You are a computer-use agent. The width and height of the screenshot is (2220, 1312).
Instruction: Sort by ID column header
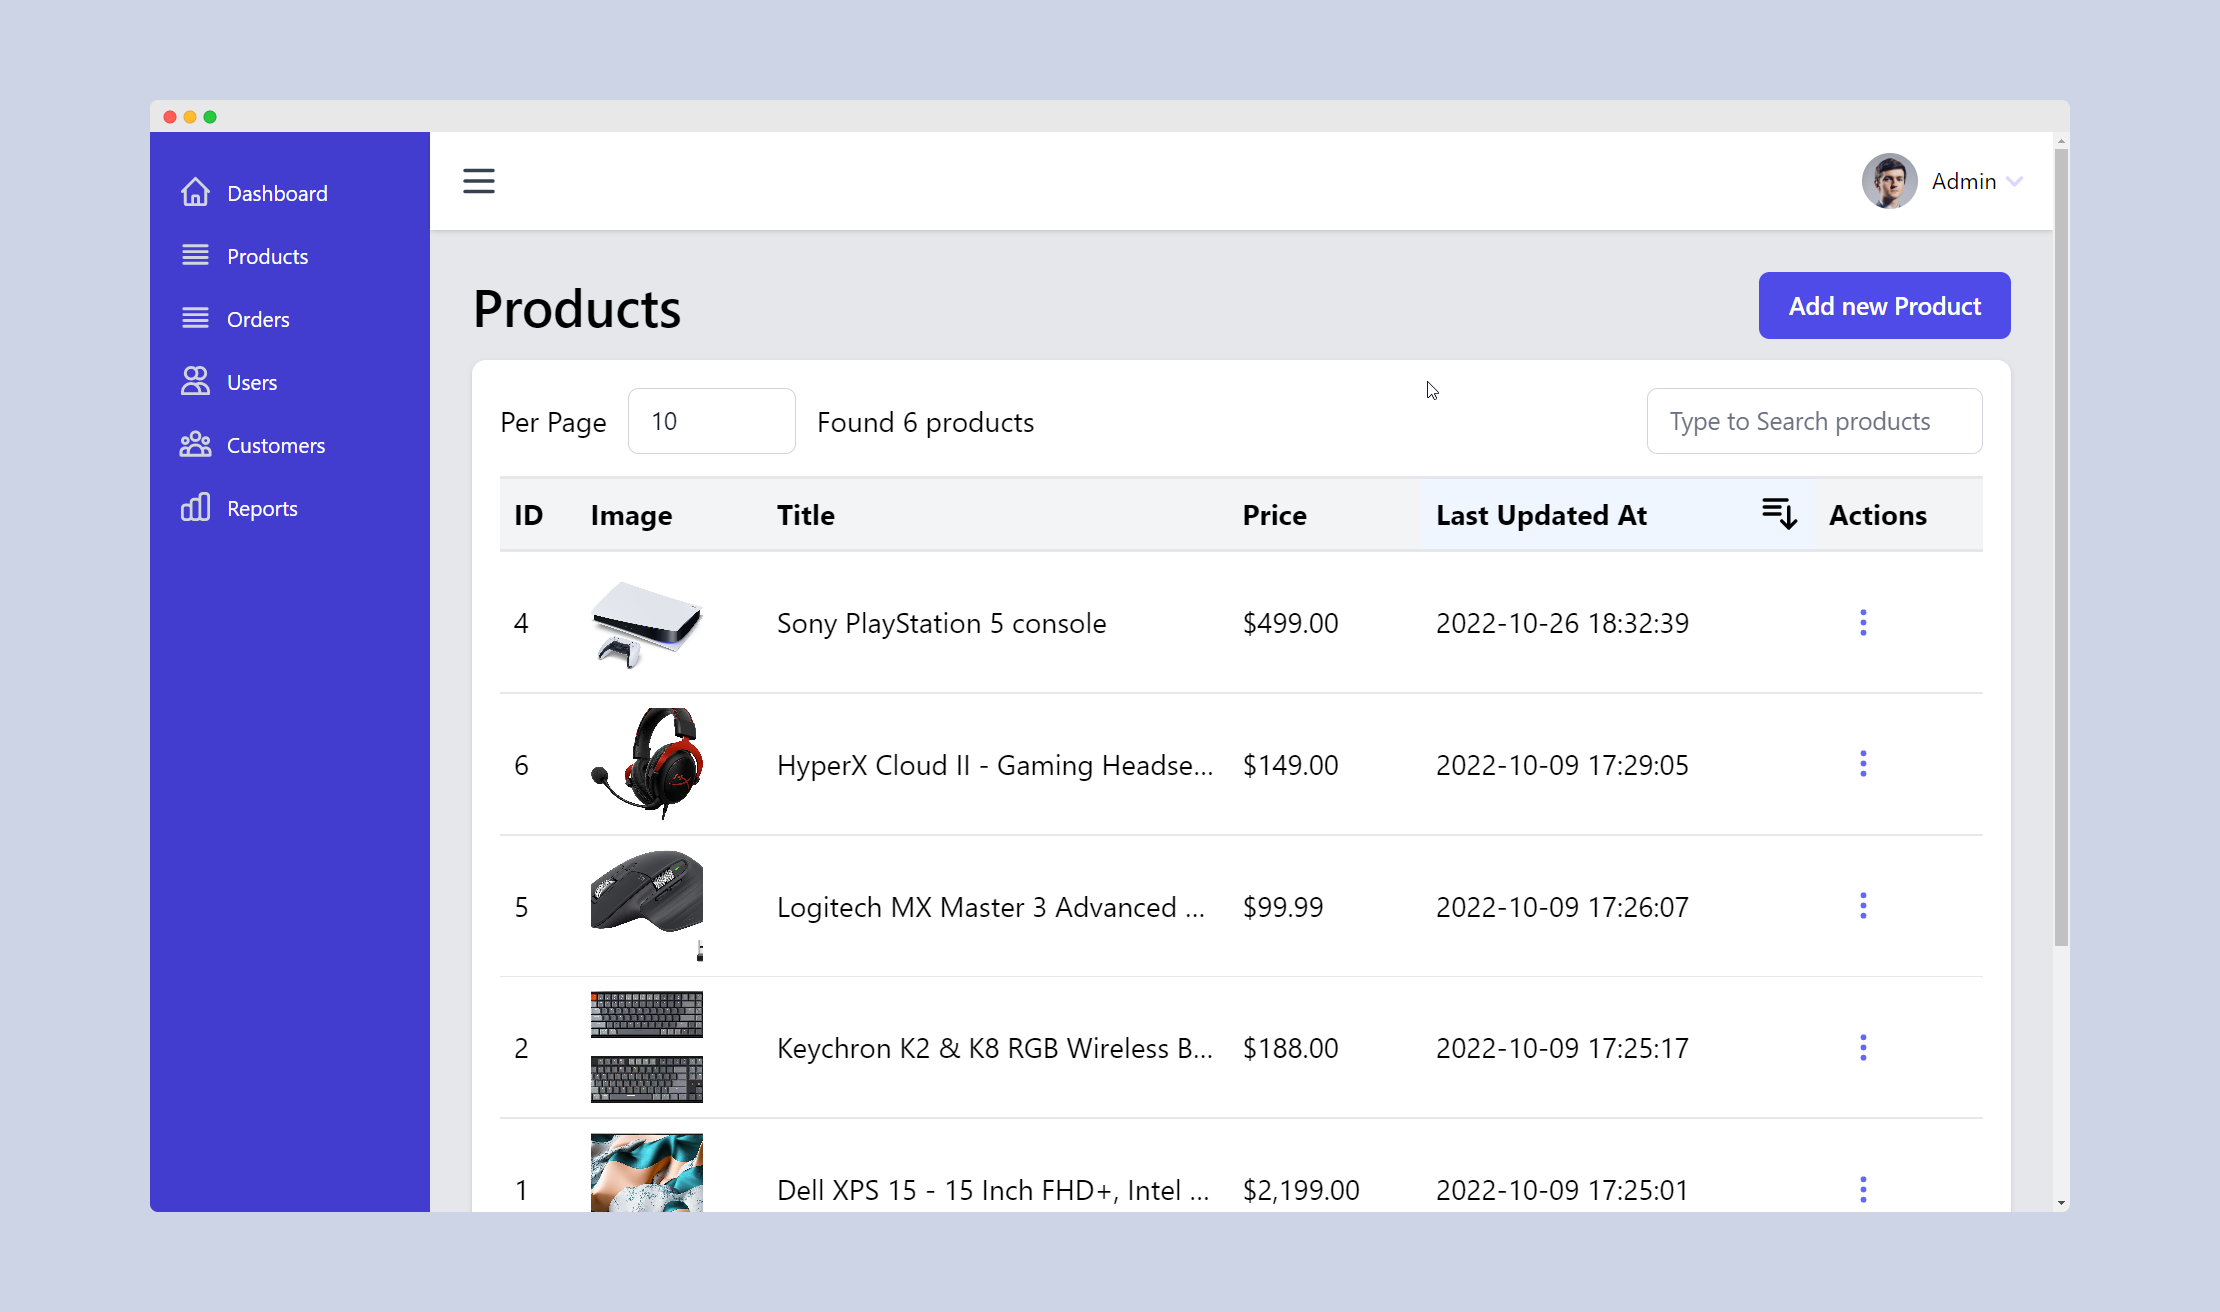click(528, 515)
